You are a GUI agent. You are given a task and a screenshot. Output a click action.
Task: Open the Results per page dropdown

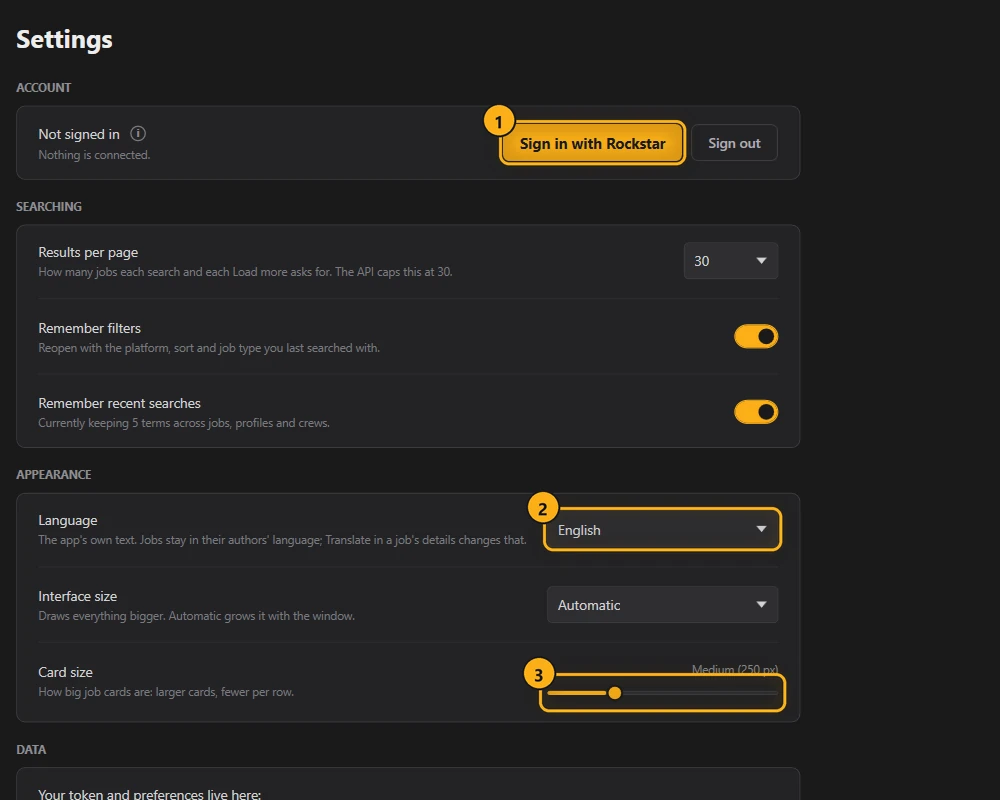[x=731, y=261]
